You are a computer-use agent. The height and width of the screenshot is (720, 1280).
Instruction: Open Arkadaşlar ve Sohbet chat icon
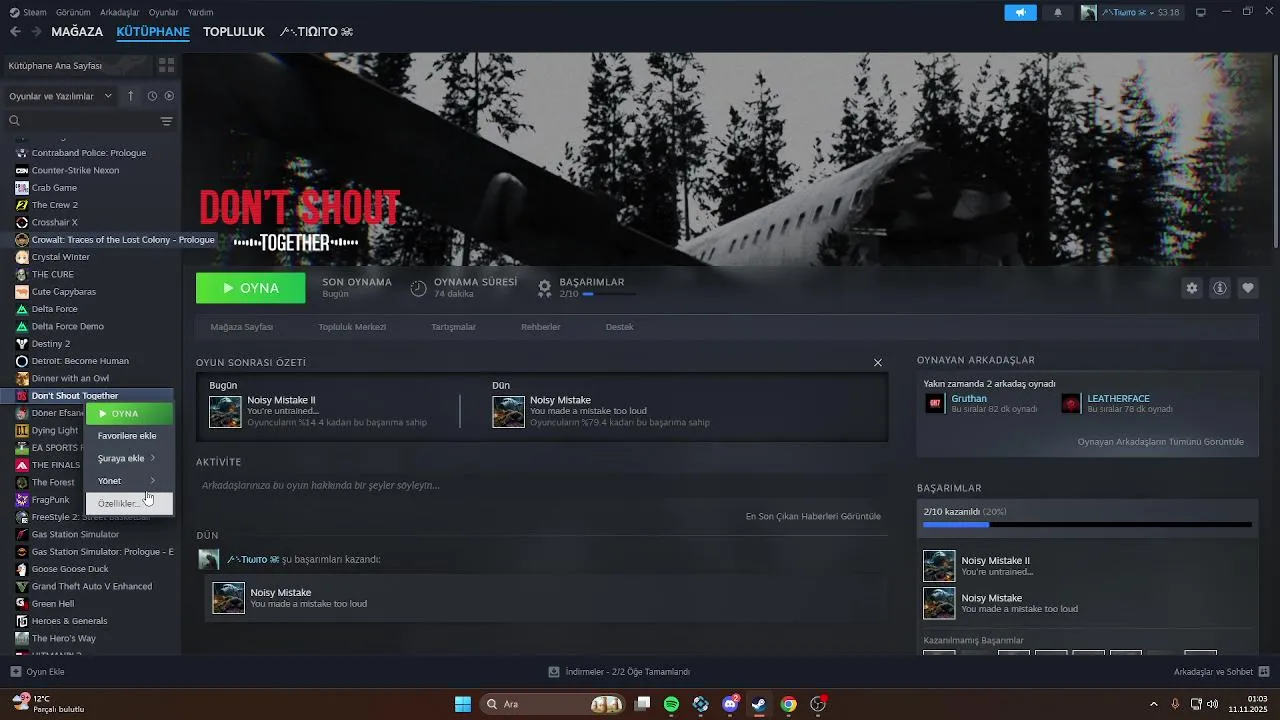(1263, 671)
